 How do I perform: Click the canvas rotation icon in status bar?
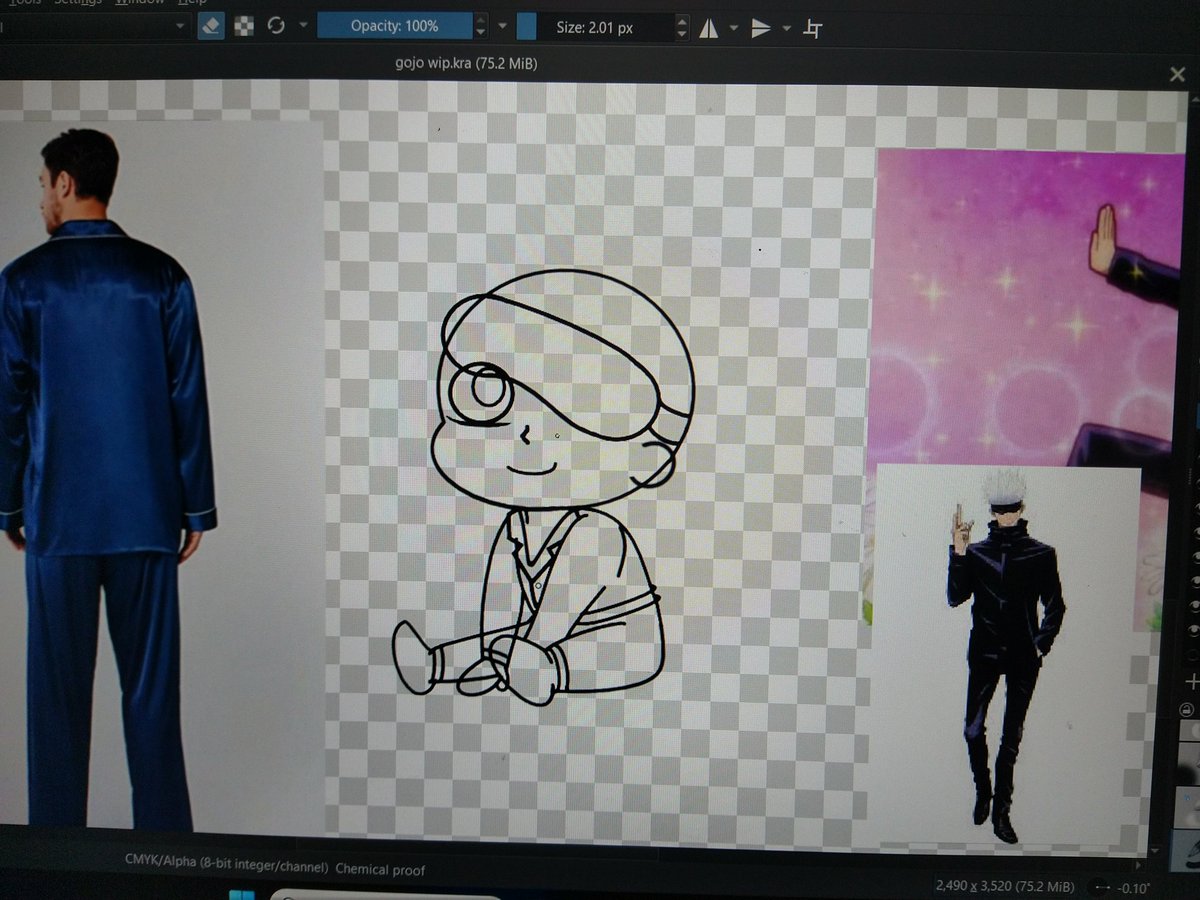point(1103,888)
